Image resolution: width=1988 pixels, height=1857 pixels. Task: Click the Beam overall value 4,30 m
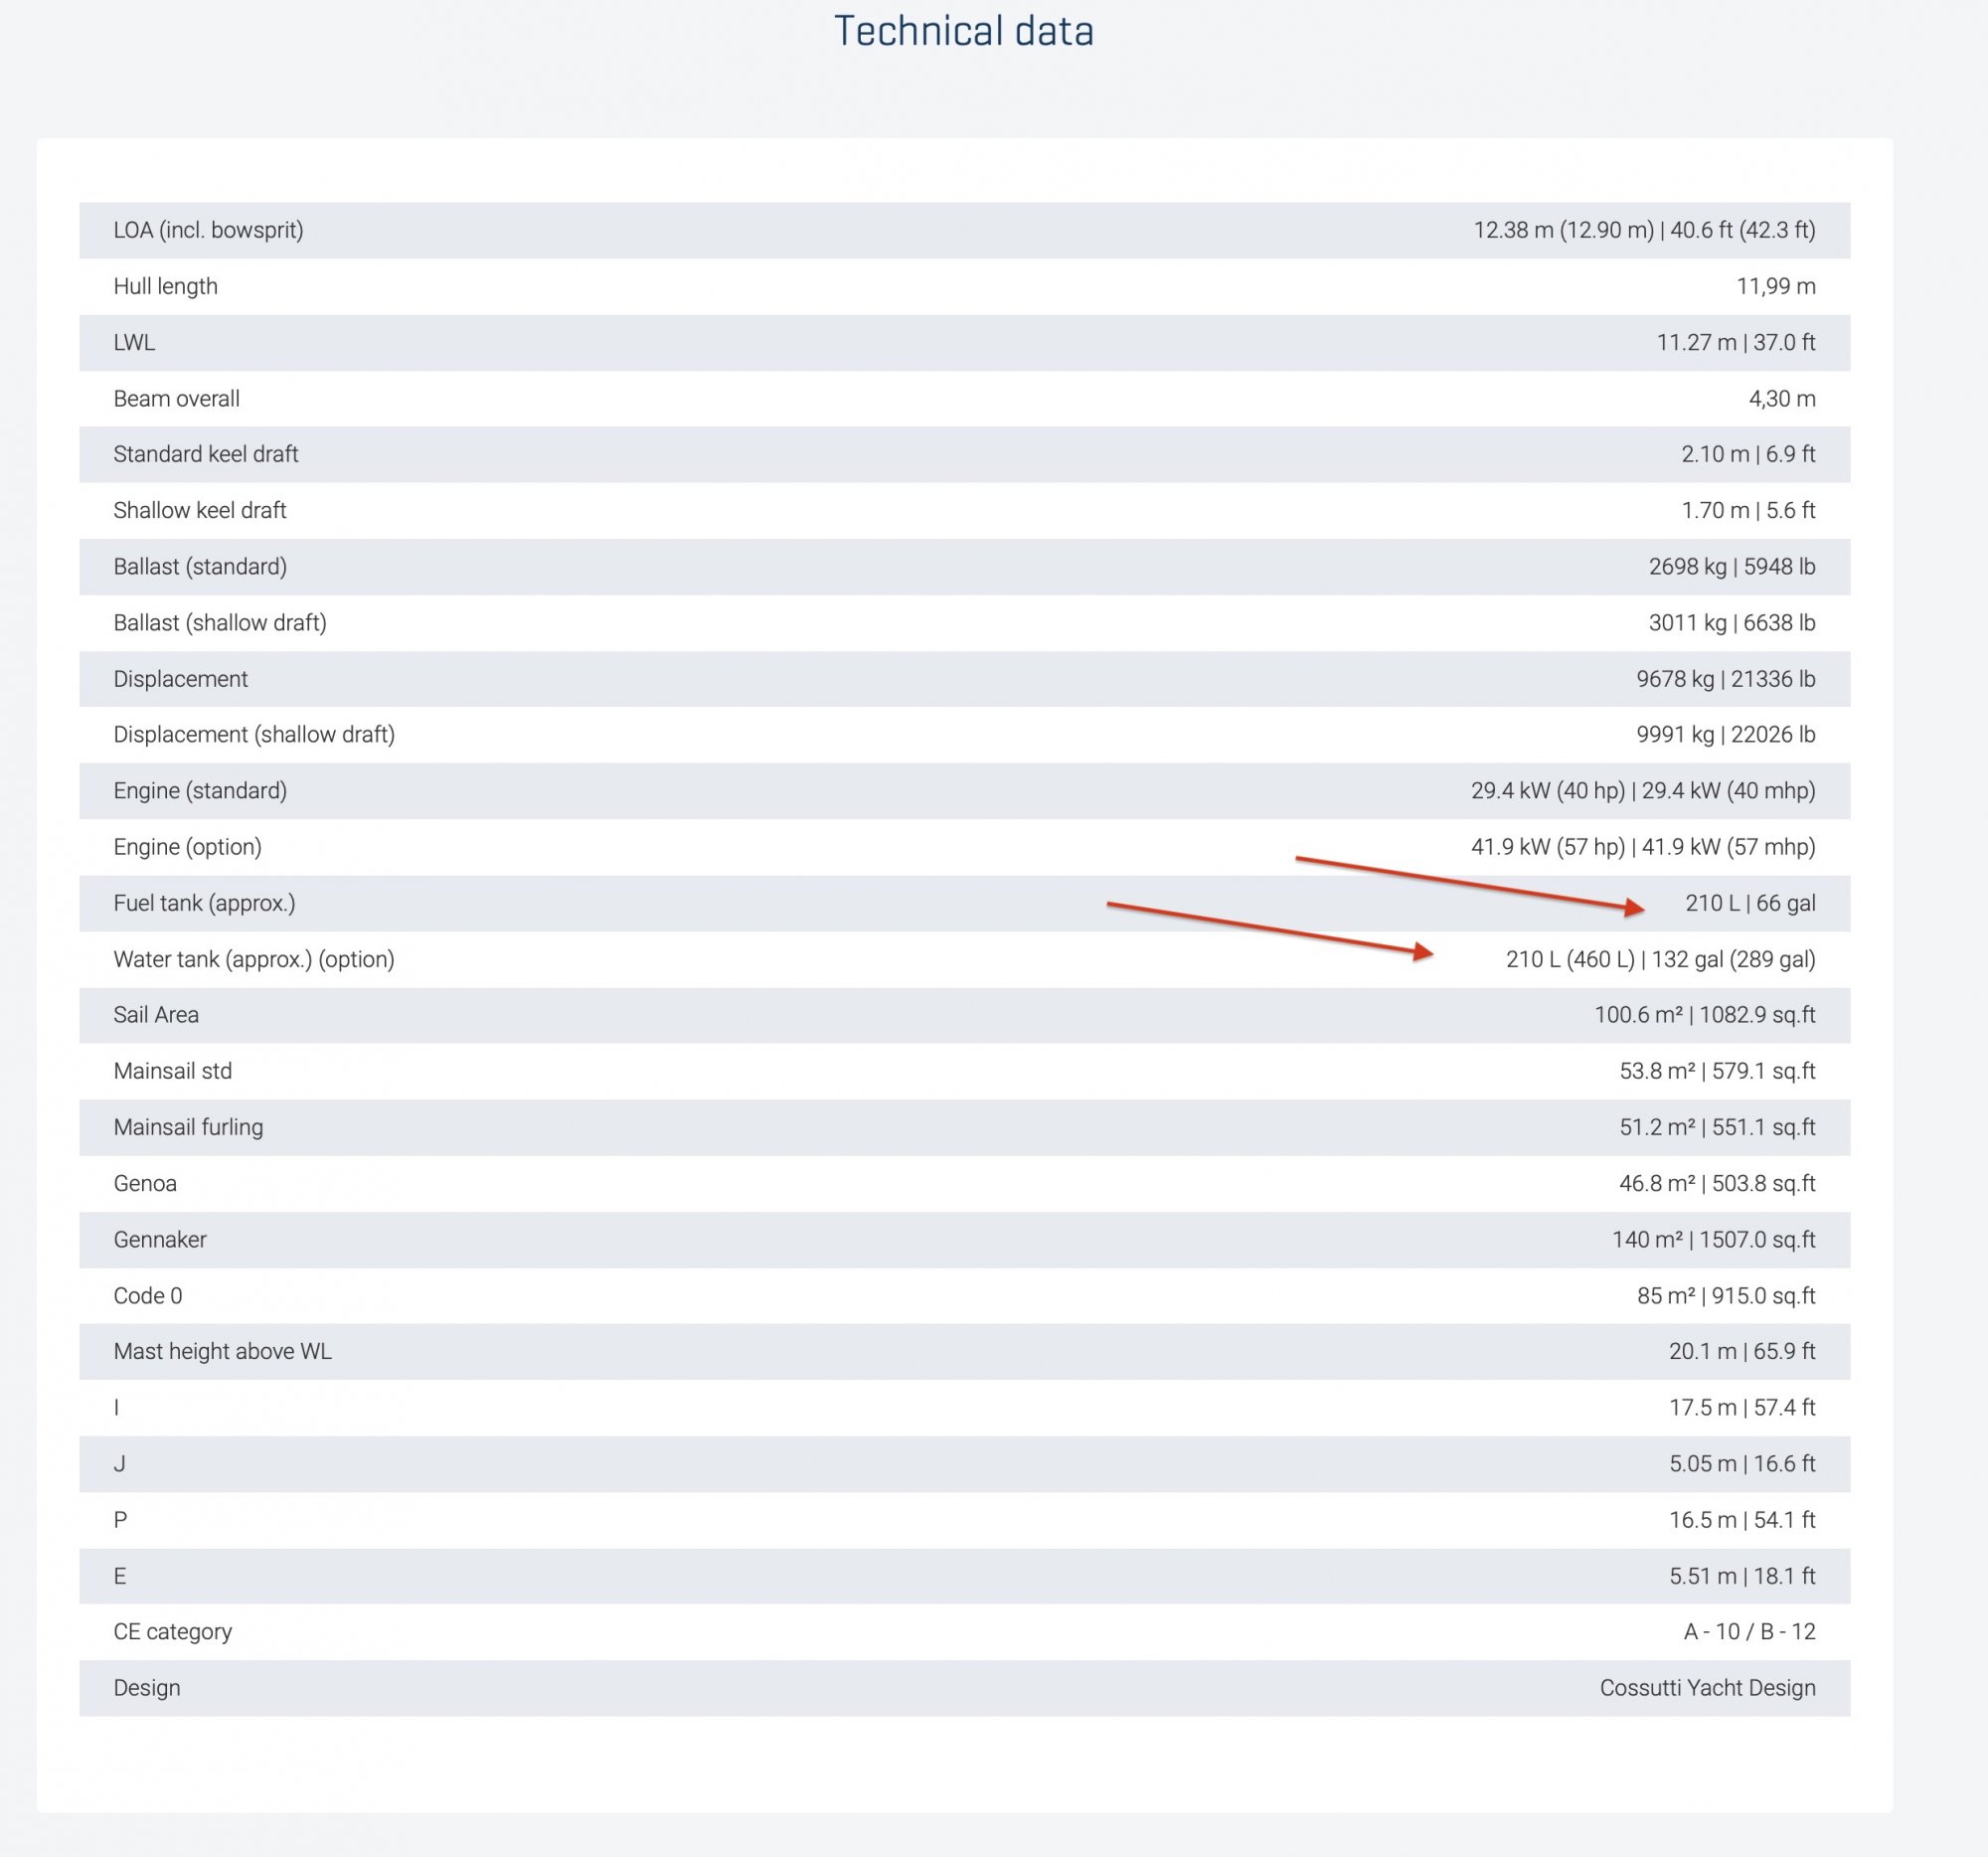(x=1781, y=398)
